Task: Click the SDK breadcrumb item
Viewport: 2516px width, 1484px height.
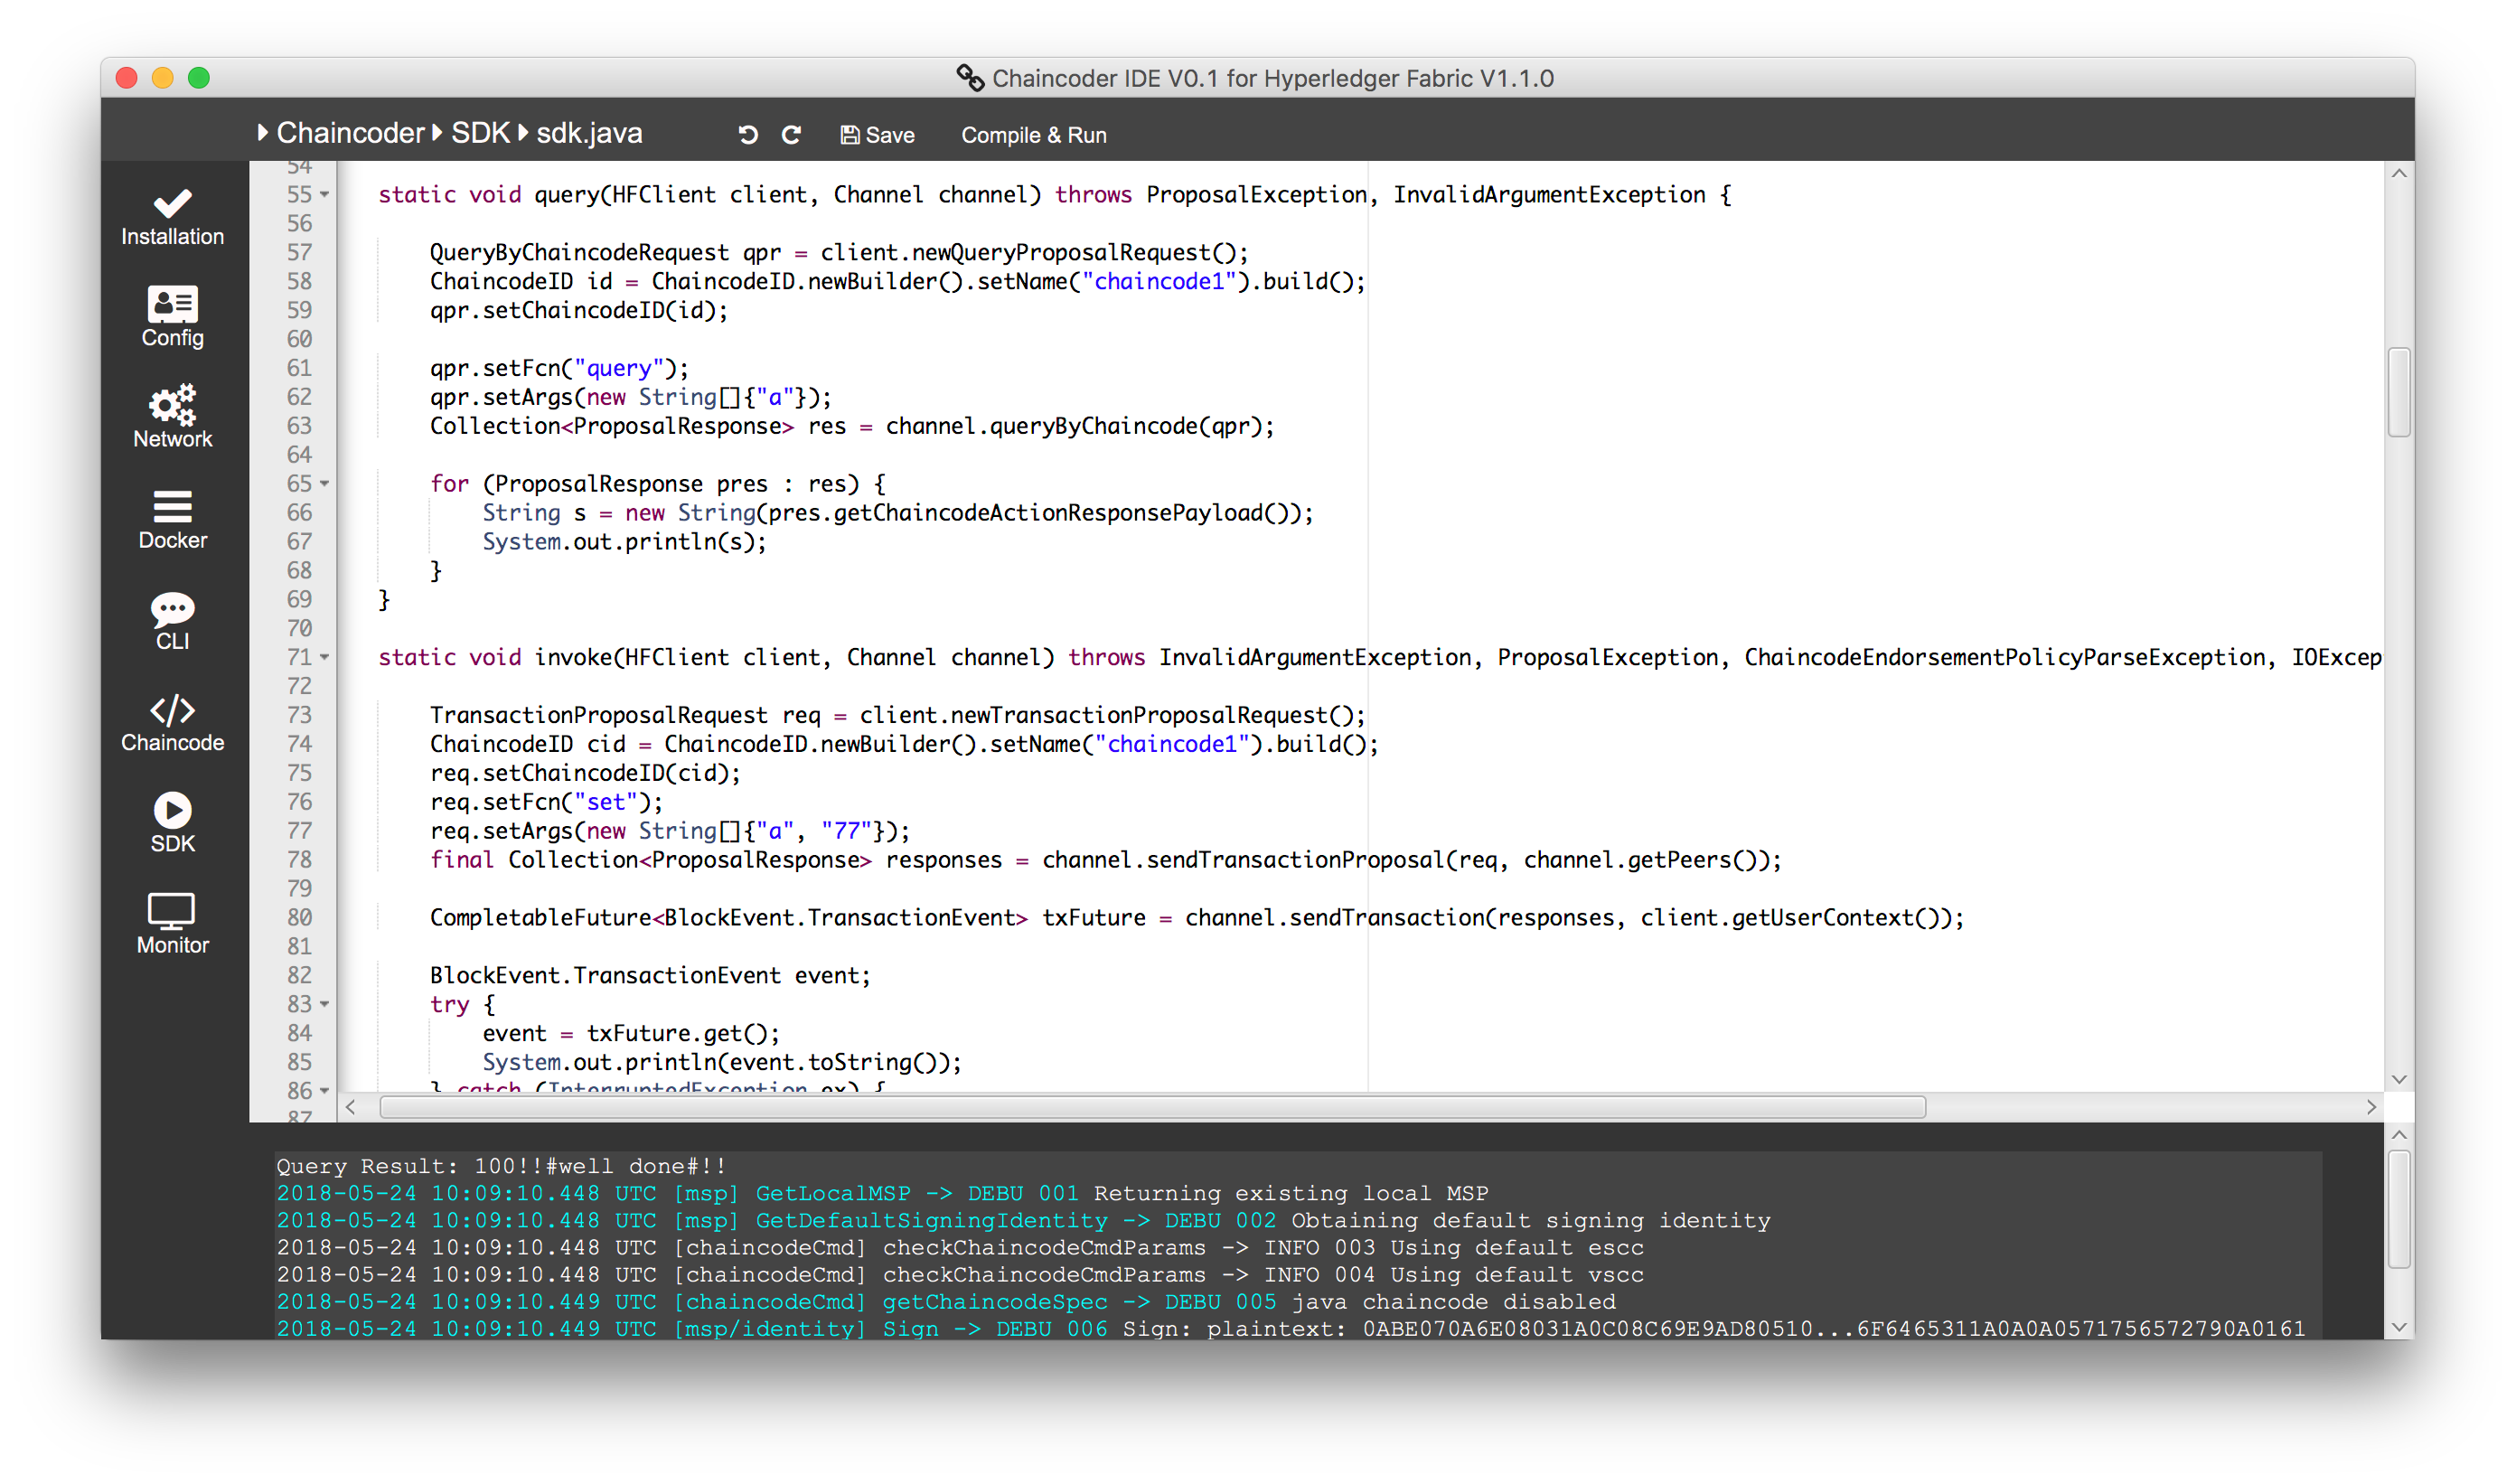Action: click(x=480, y=133)
